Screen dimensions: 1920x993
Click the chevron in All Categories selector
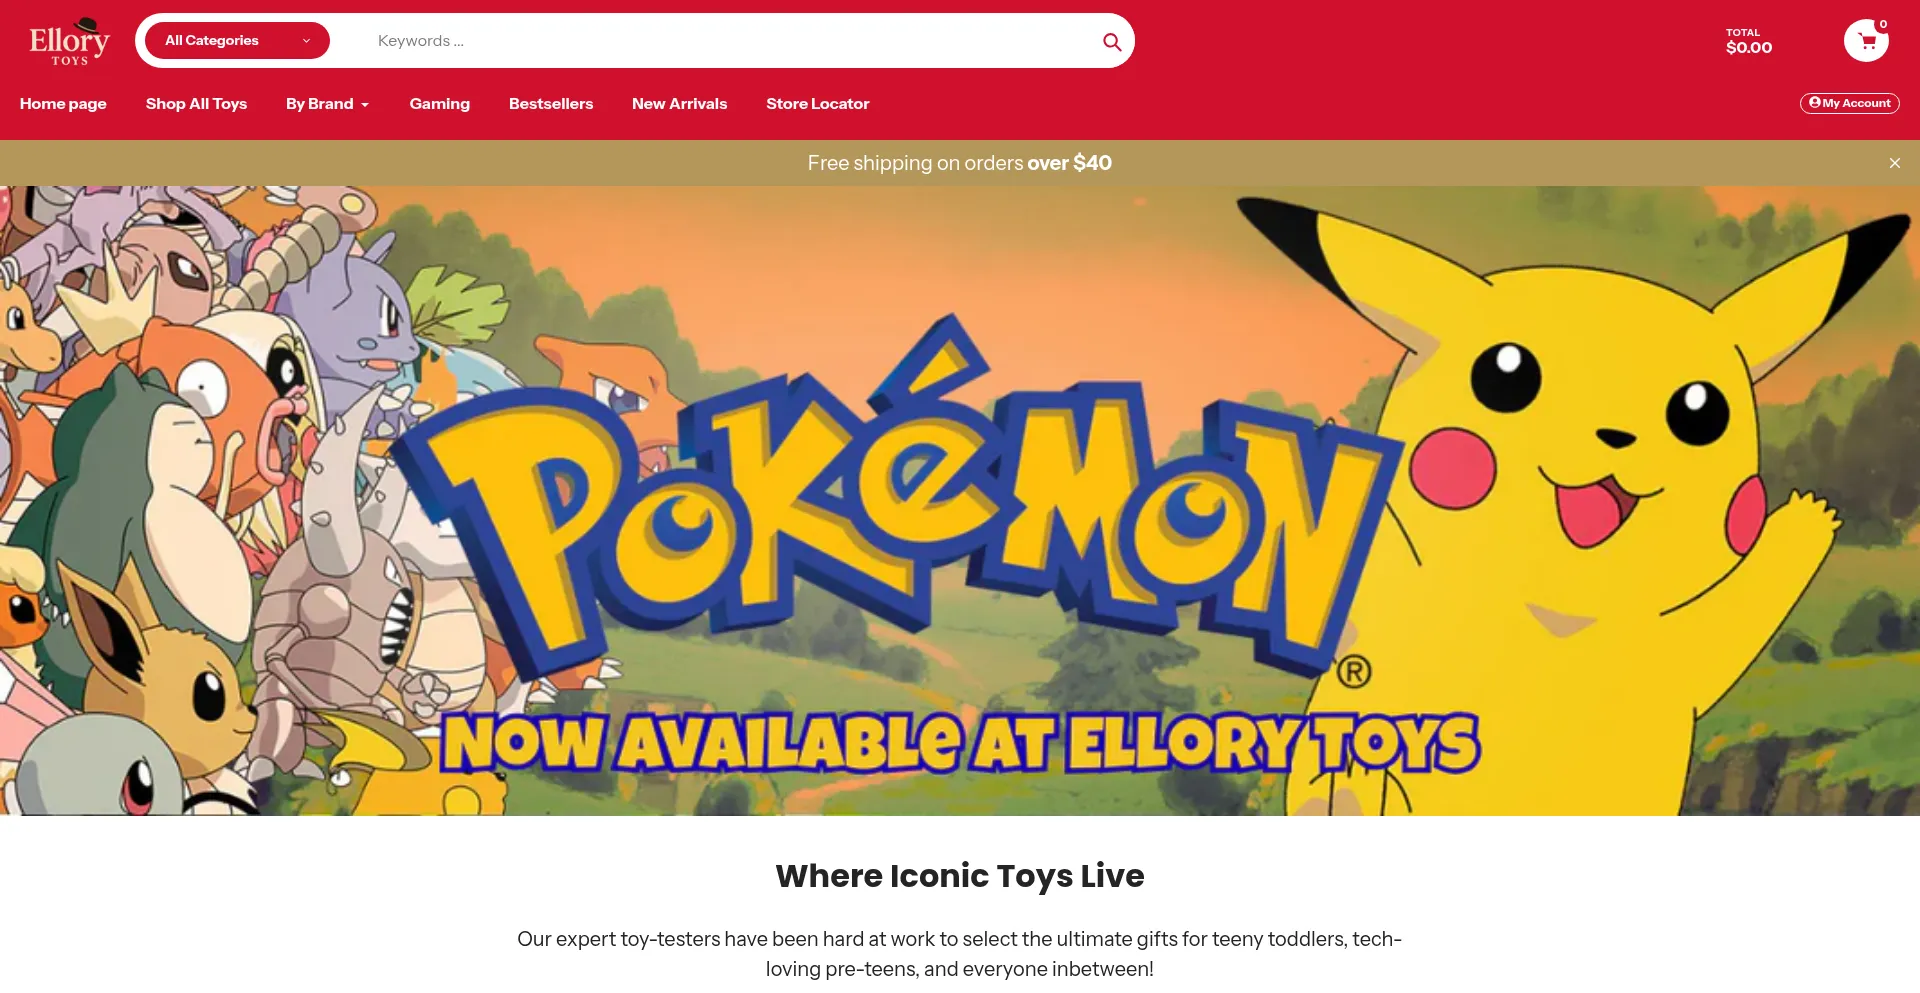tap(306, 41)
